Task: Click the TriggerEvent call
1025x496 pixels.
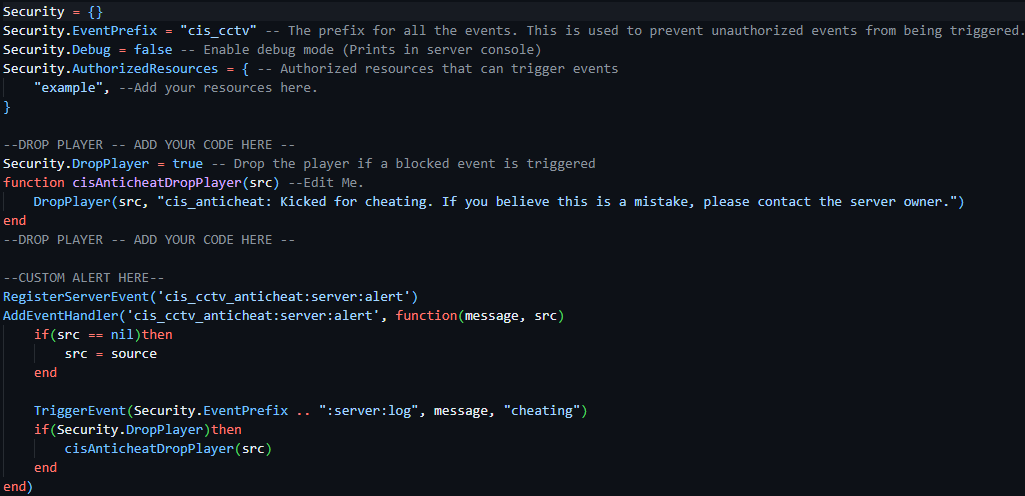Action: tap(80, 410)
